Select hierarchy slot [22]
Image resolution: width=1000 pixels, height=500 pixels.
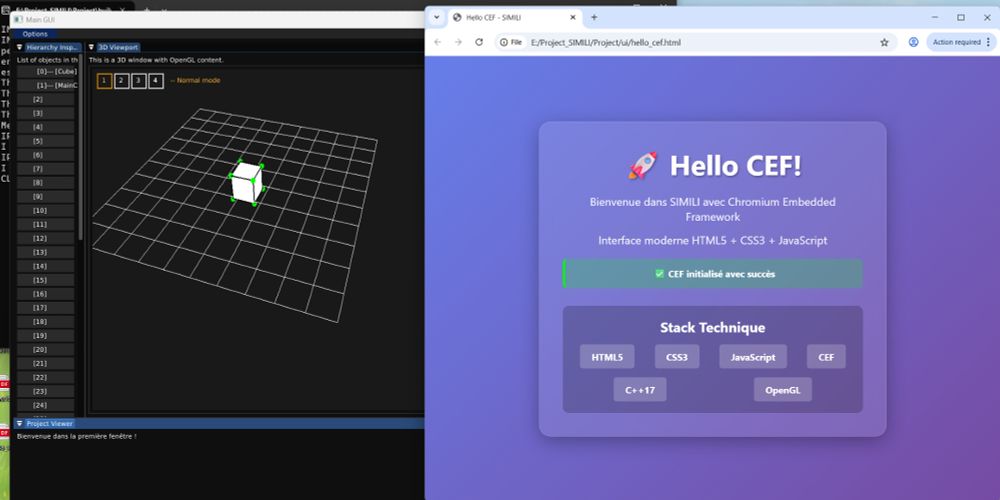point(45,378)
